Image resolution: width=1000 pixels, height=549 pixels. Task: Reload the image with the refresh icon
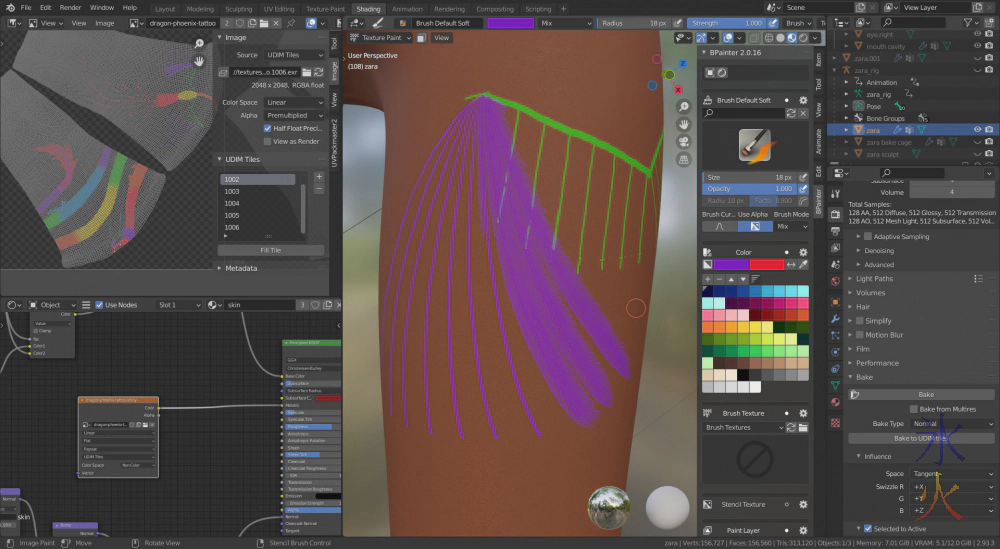click(x=318, y=72)
